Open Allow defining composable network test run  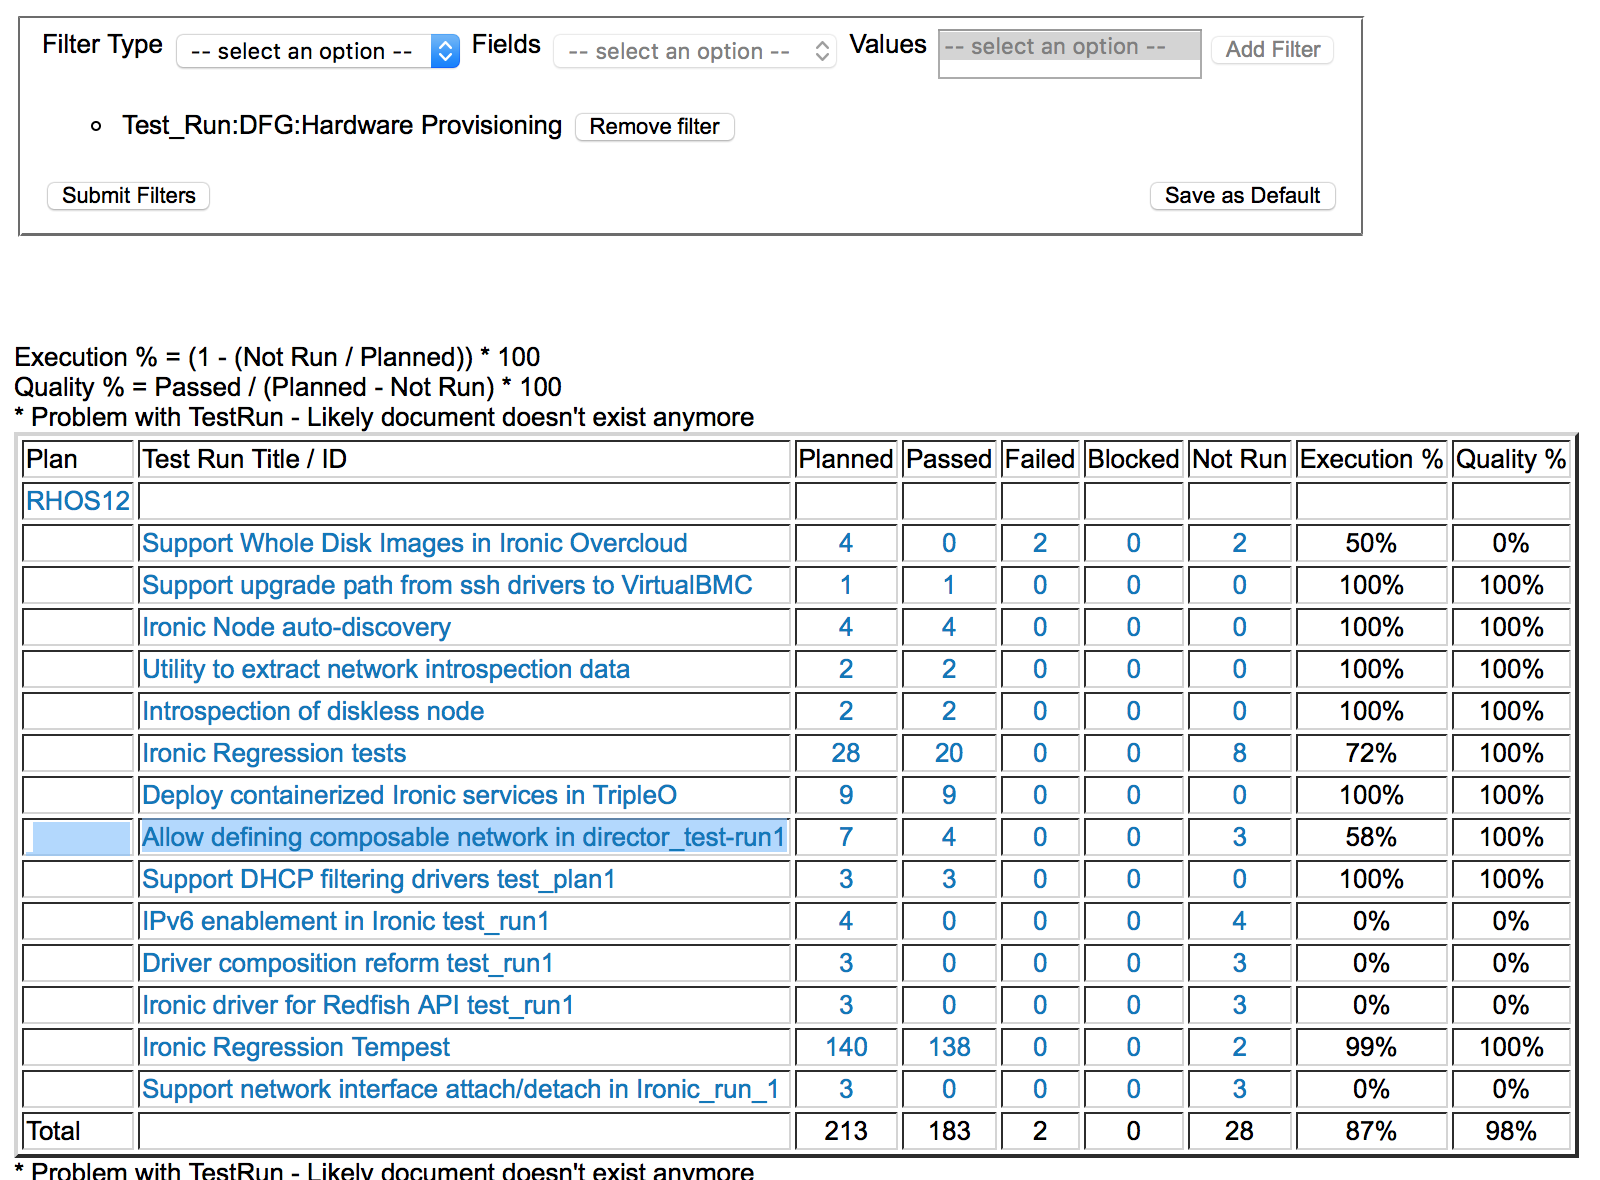[464, 837]
